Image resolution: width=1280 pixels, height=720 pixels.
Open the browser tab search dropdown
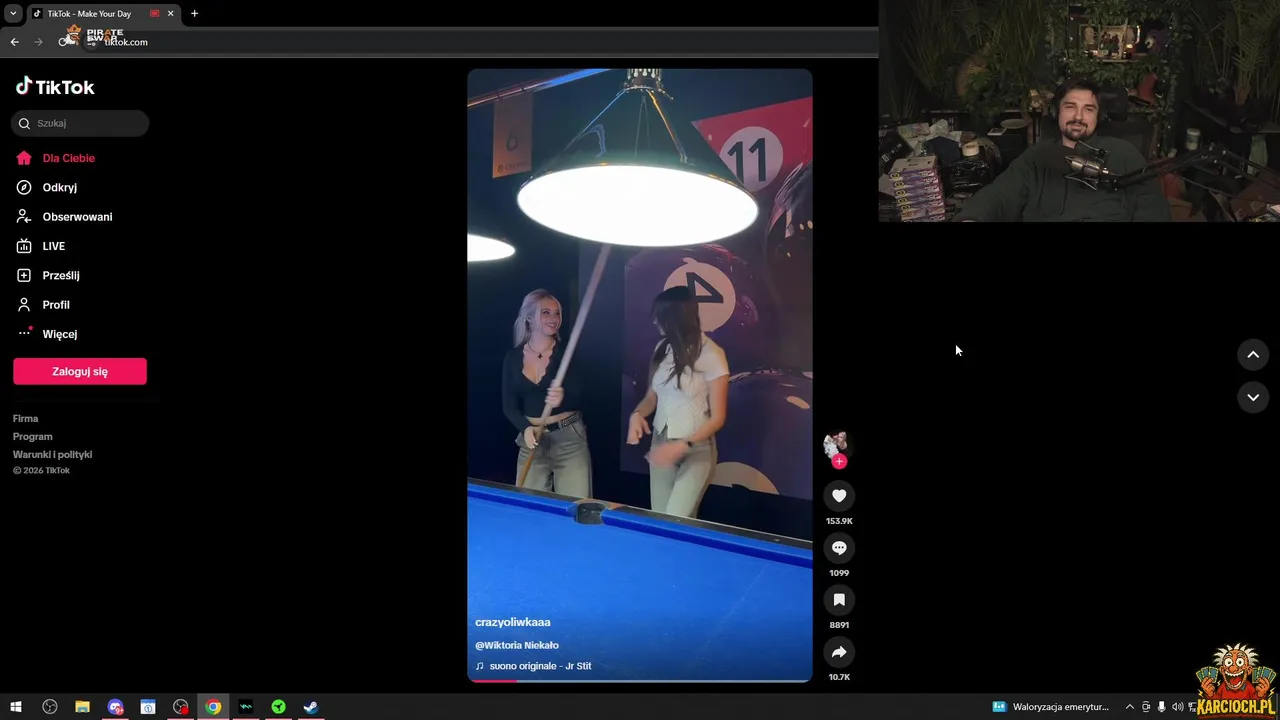pos(13,14)
